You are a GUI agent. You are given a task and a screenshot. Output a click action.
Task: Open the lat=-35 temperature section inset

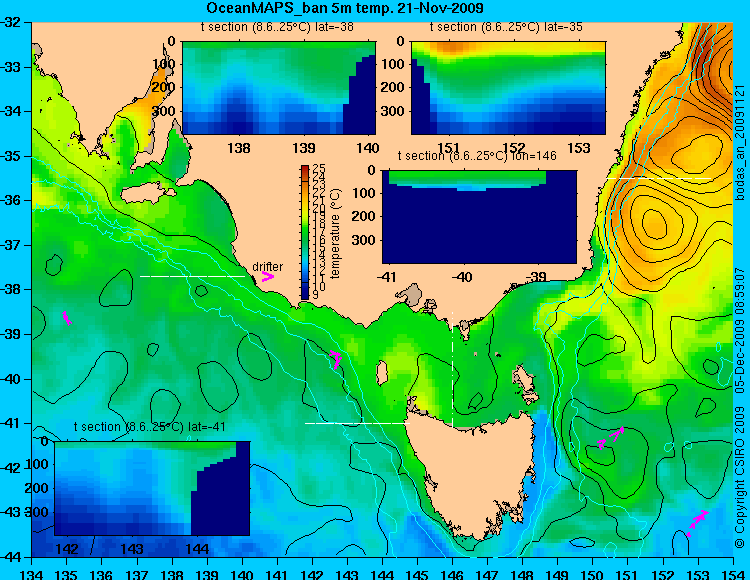pos(508,88)
